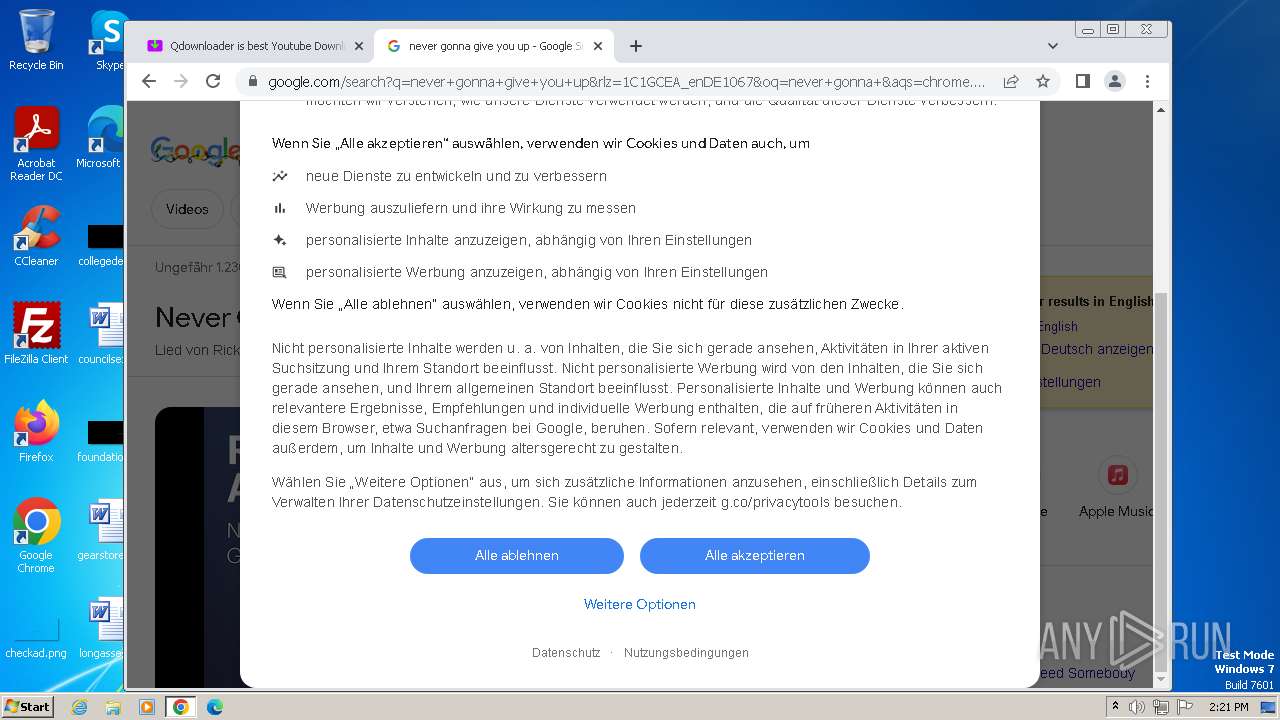
Task: Click the forward navigation arrow
Action: pyautogui.click(x=181, y=81)
